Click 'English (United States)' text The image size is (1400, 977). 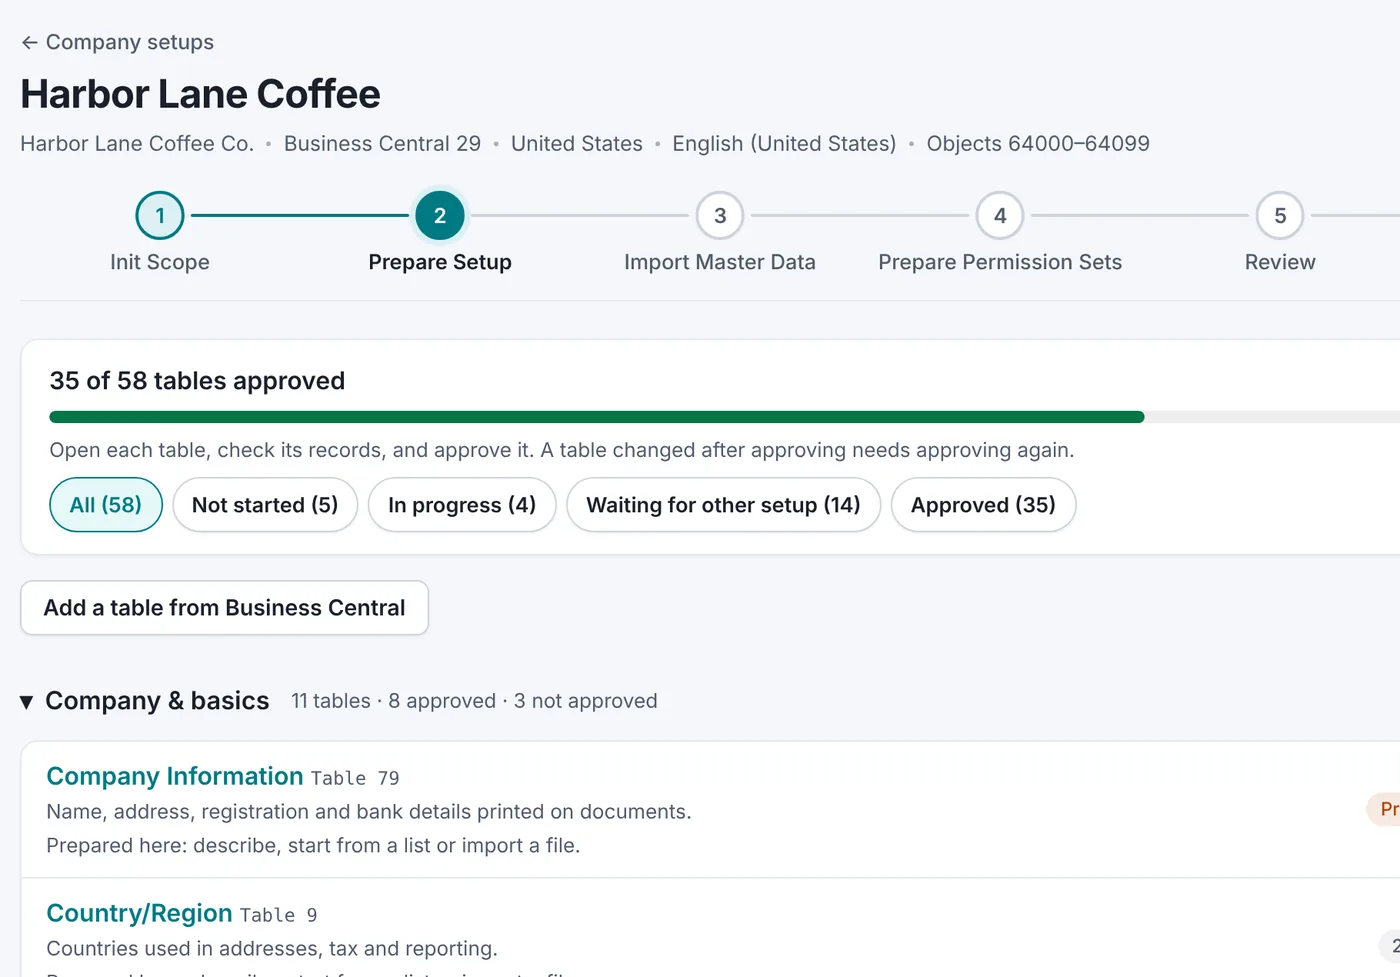click(x=784, y=143)
